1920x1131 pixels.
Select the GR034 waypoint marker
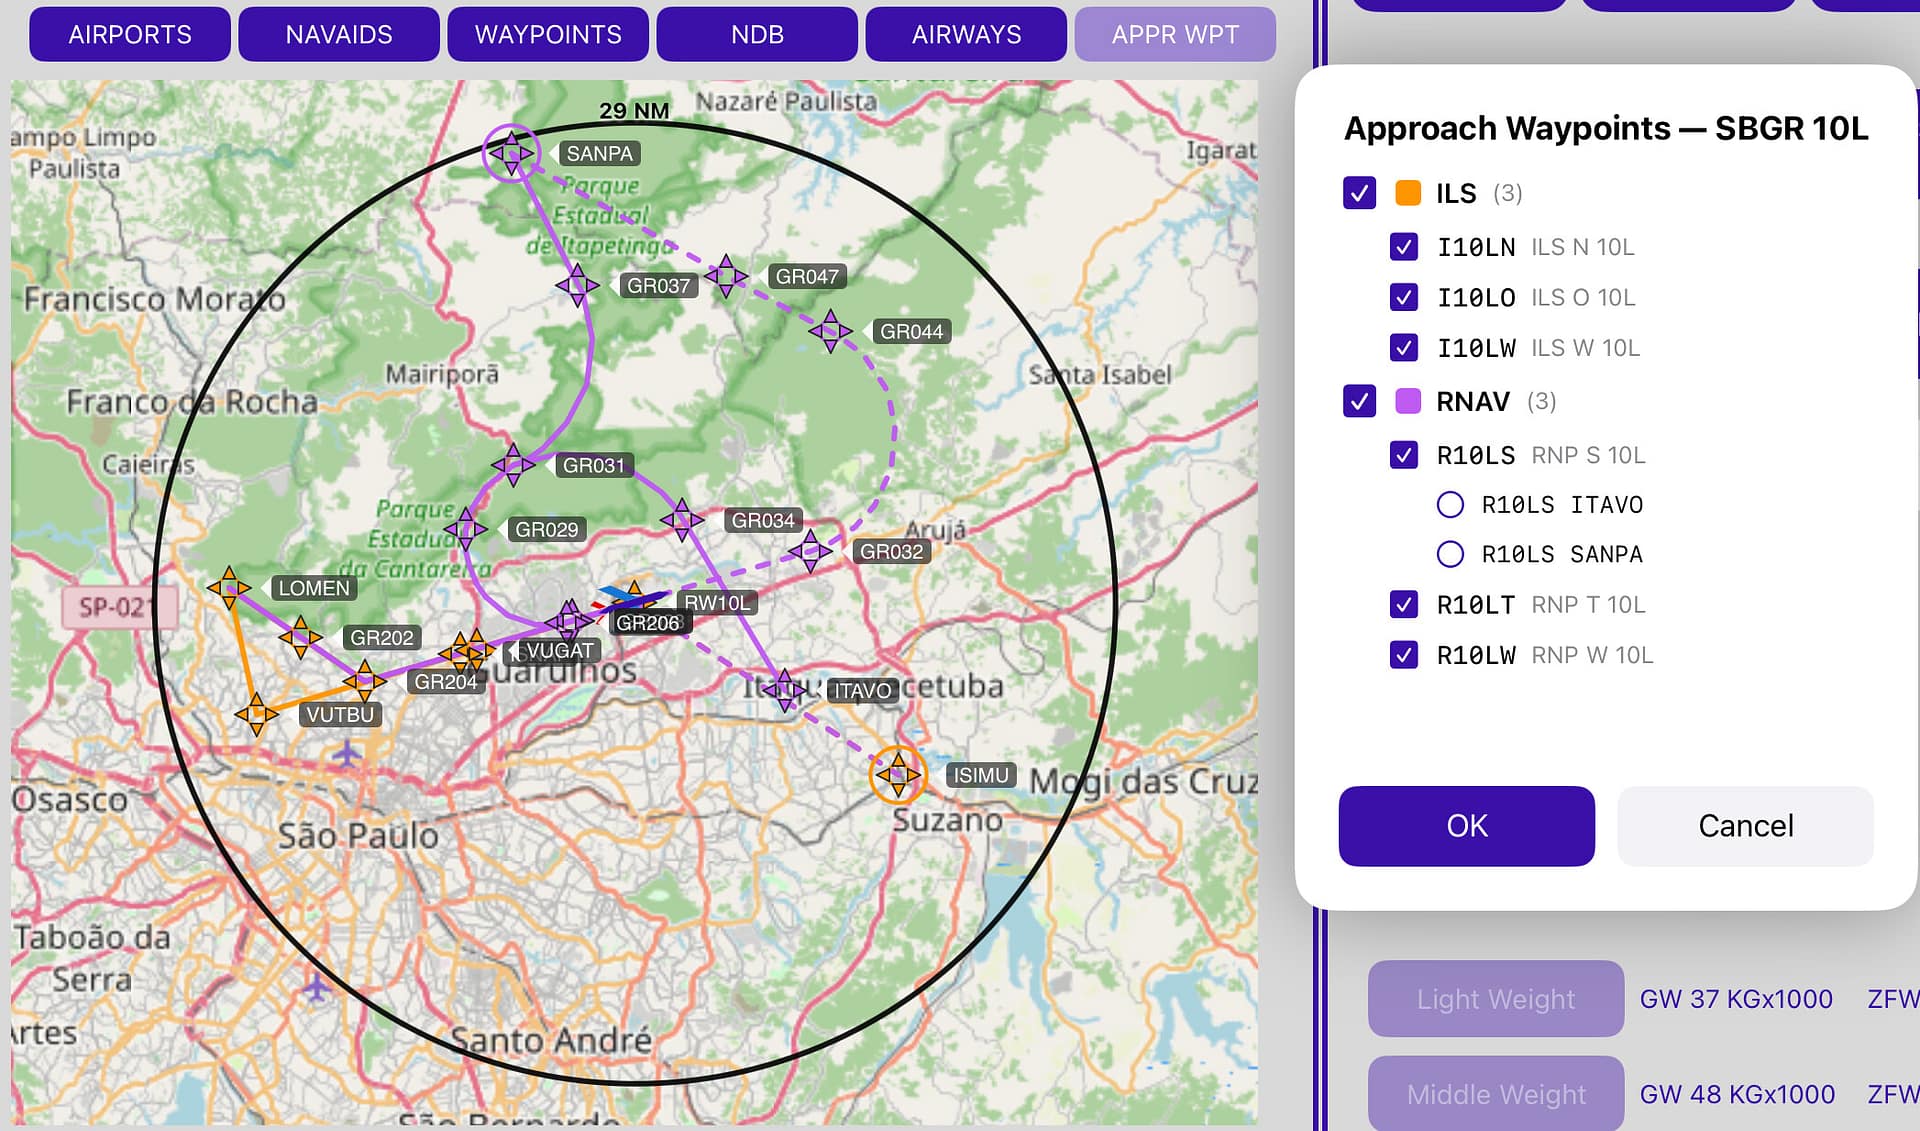tap(682, 520)
